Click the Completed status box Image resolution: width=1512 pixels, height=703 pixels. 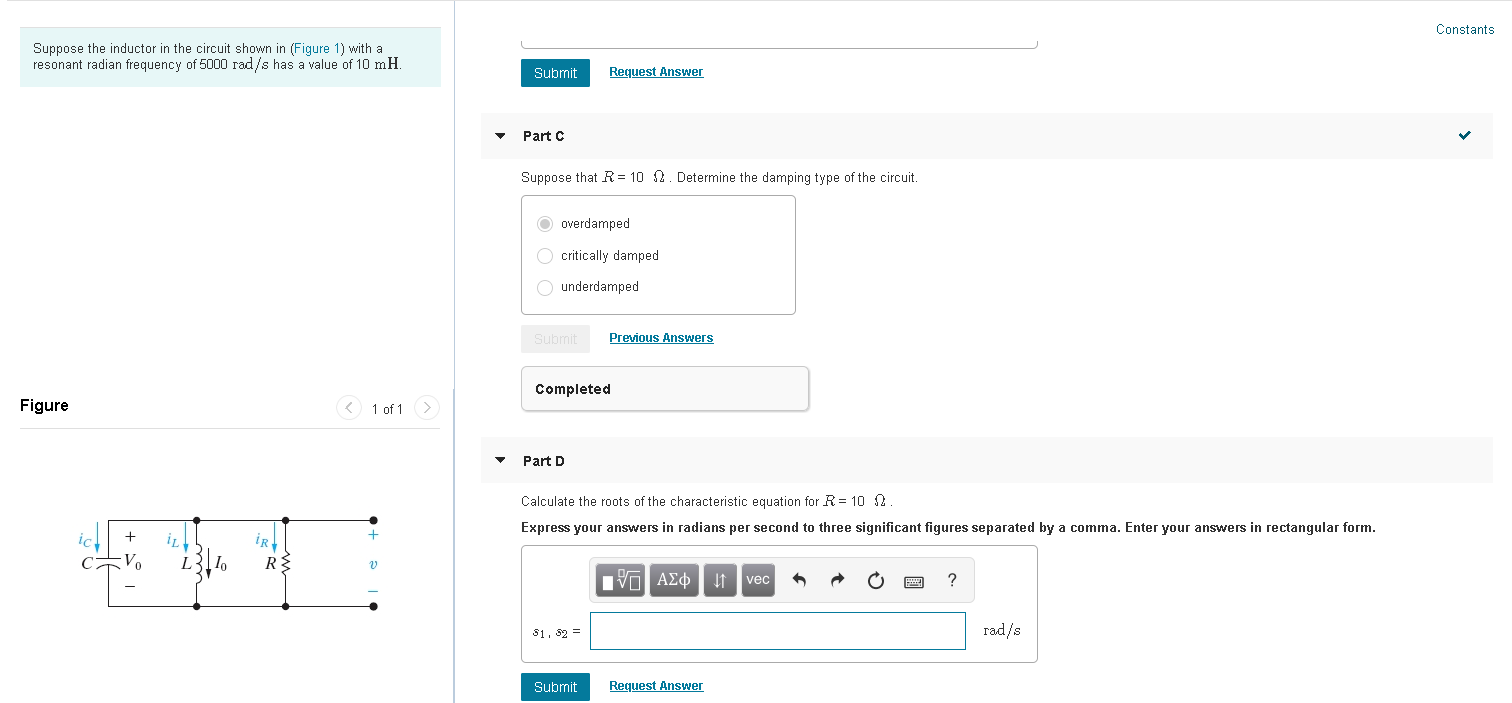[x=665, y=389]
